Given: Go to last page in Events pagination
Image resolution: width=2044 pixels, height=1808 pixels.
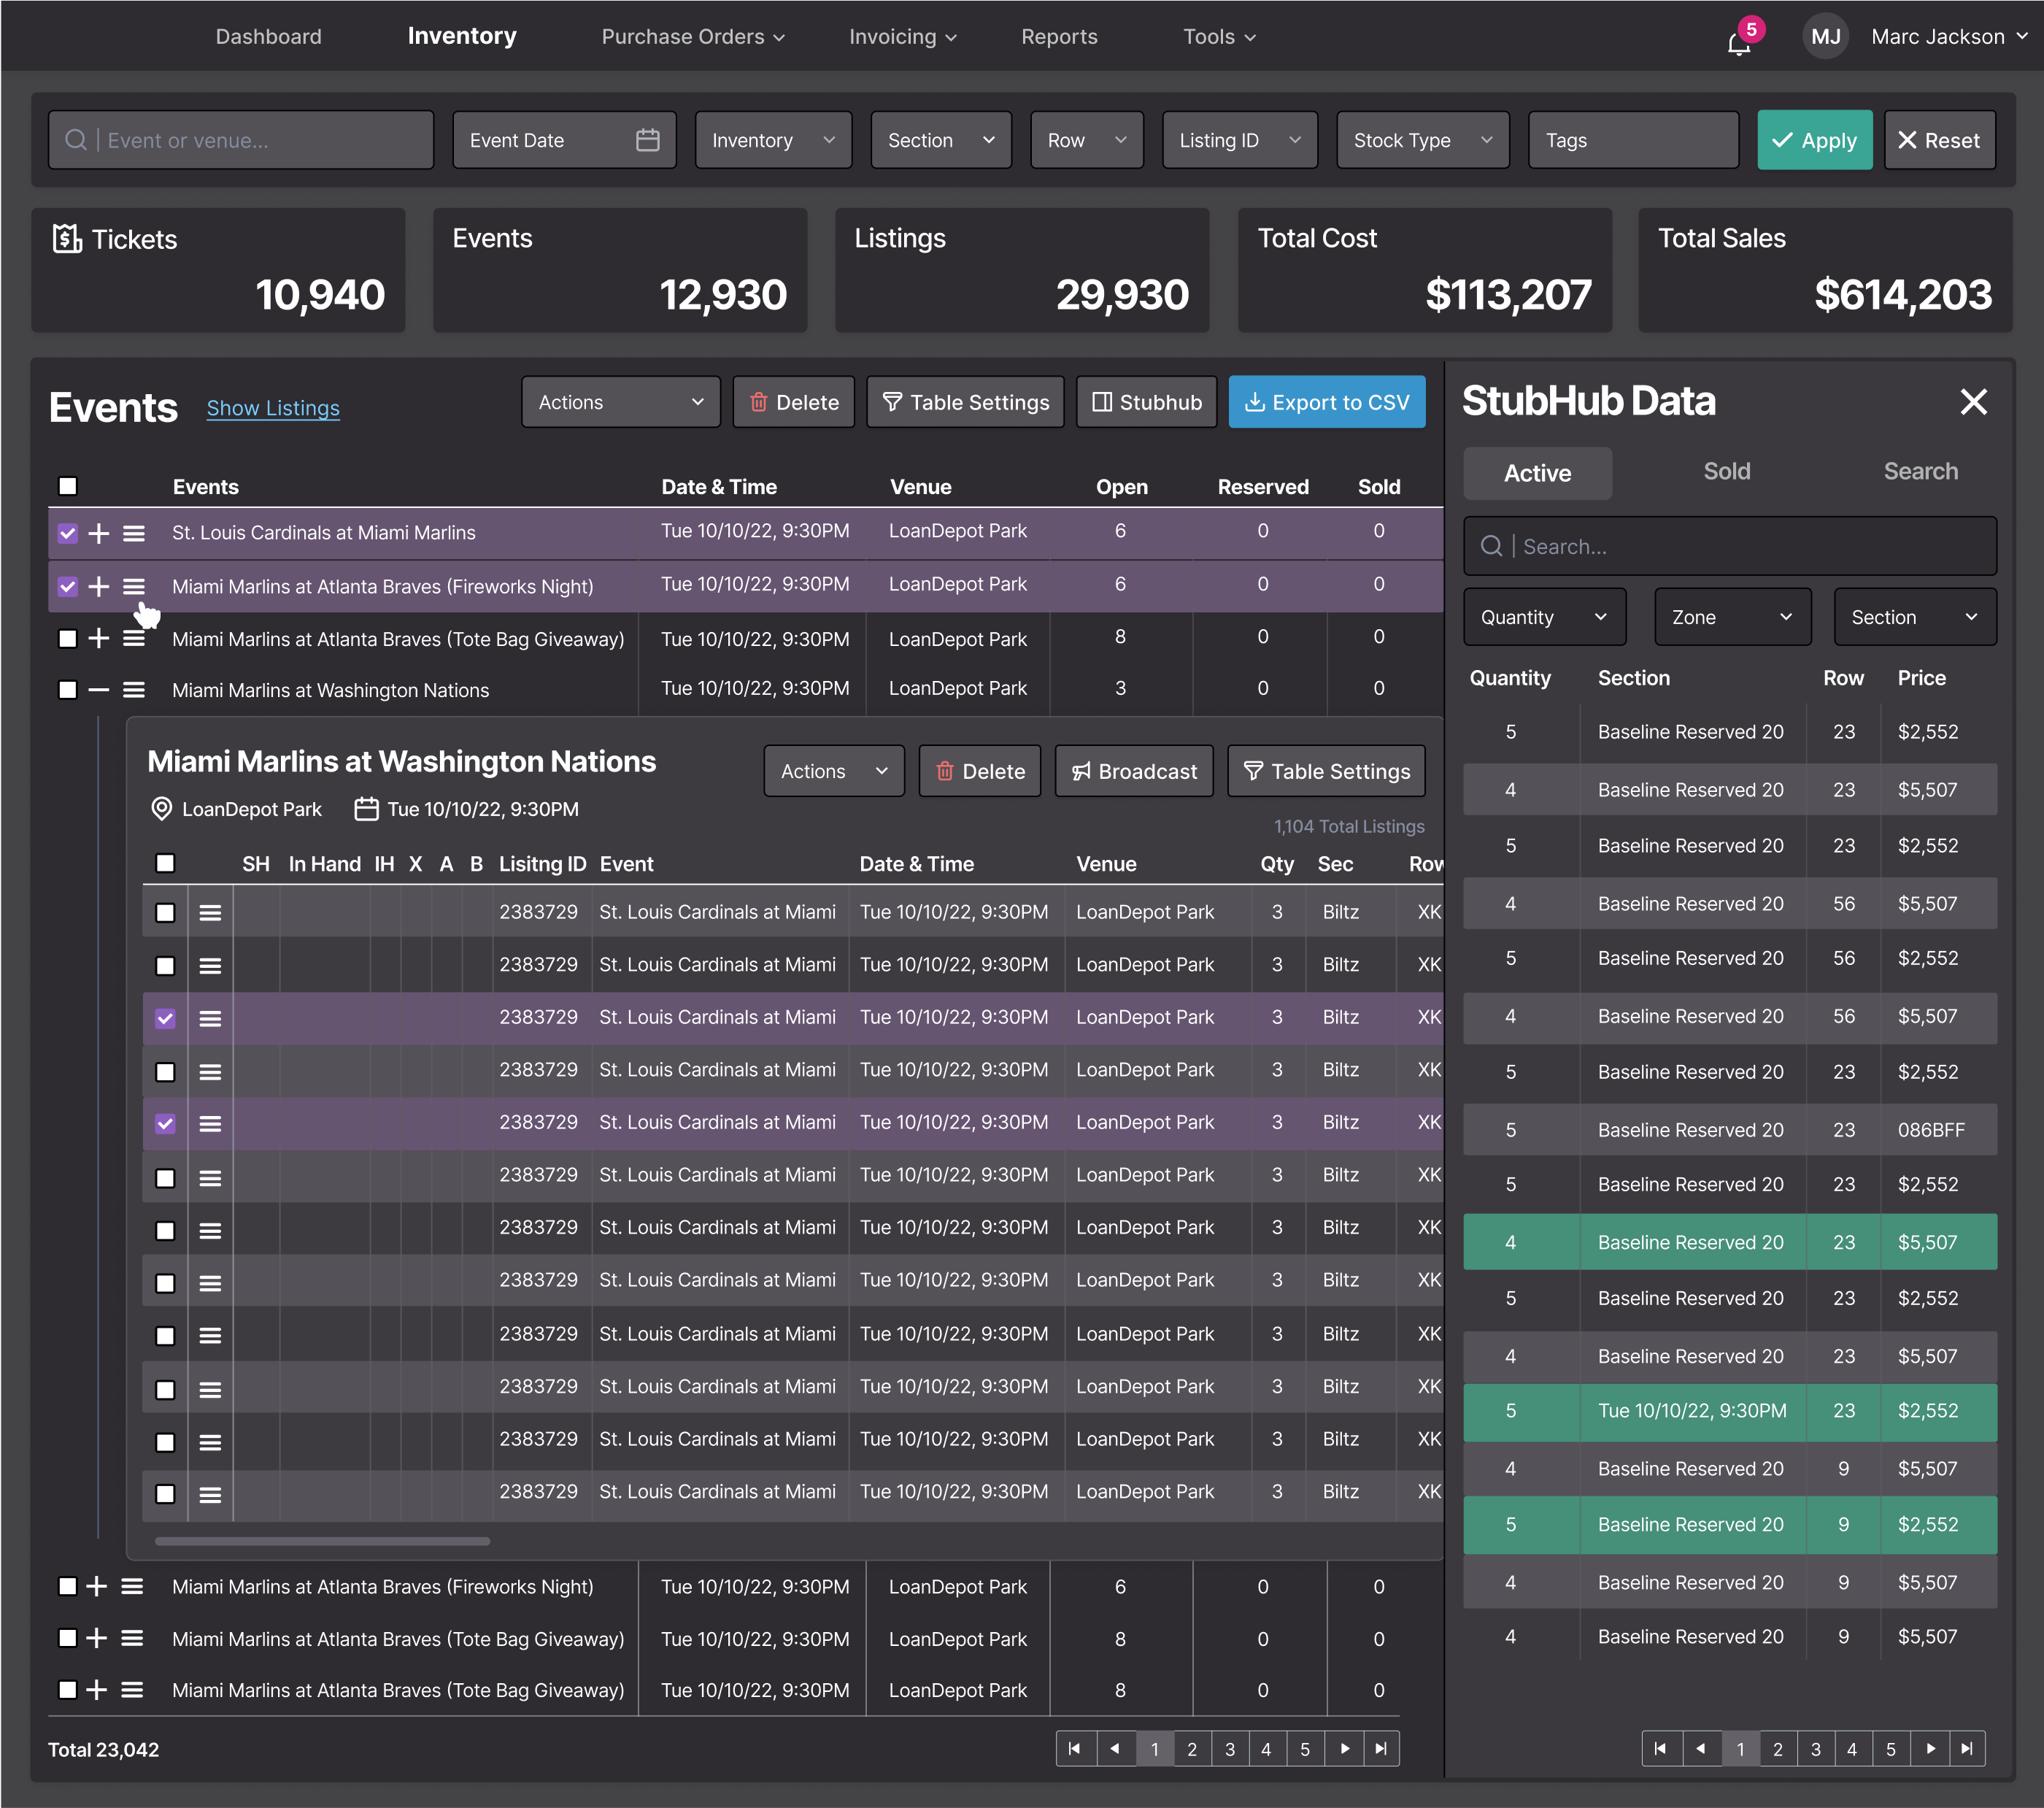Looking at the screenshot, I should (1381, 1749).
